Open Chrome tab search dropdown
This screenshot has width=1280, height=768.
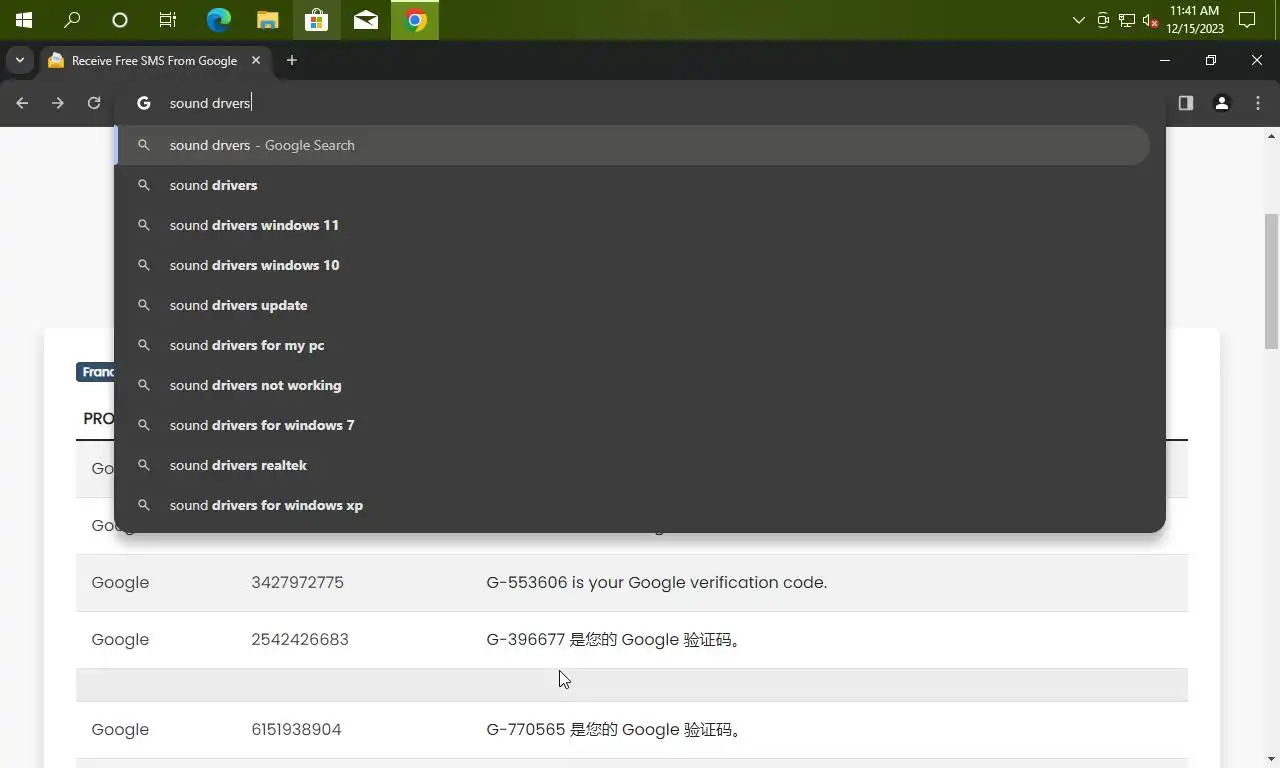point(19,60)
